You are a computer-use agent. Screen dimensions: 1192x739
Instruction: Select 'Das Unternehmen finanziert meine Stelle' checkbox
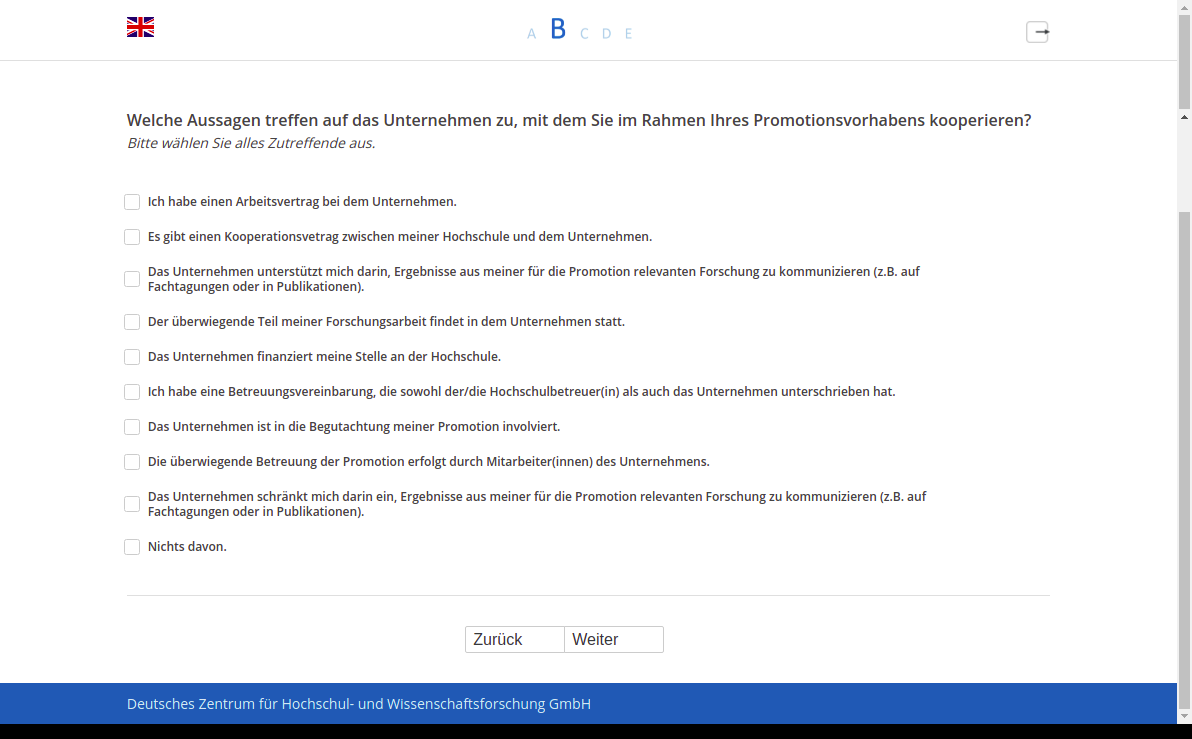132,357
